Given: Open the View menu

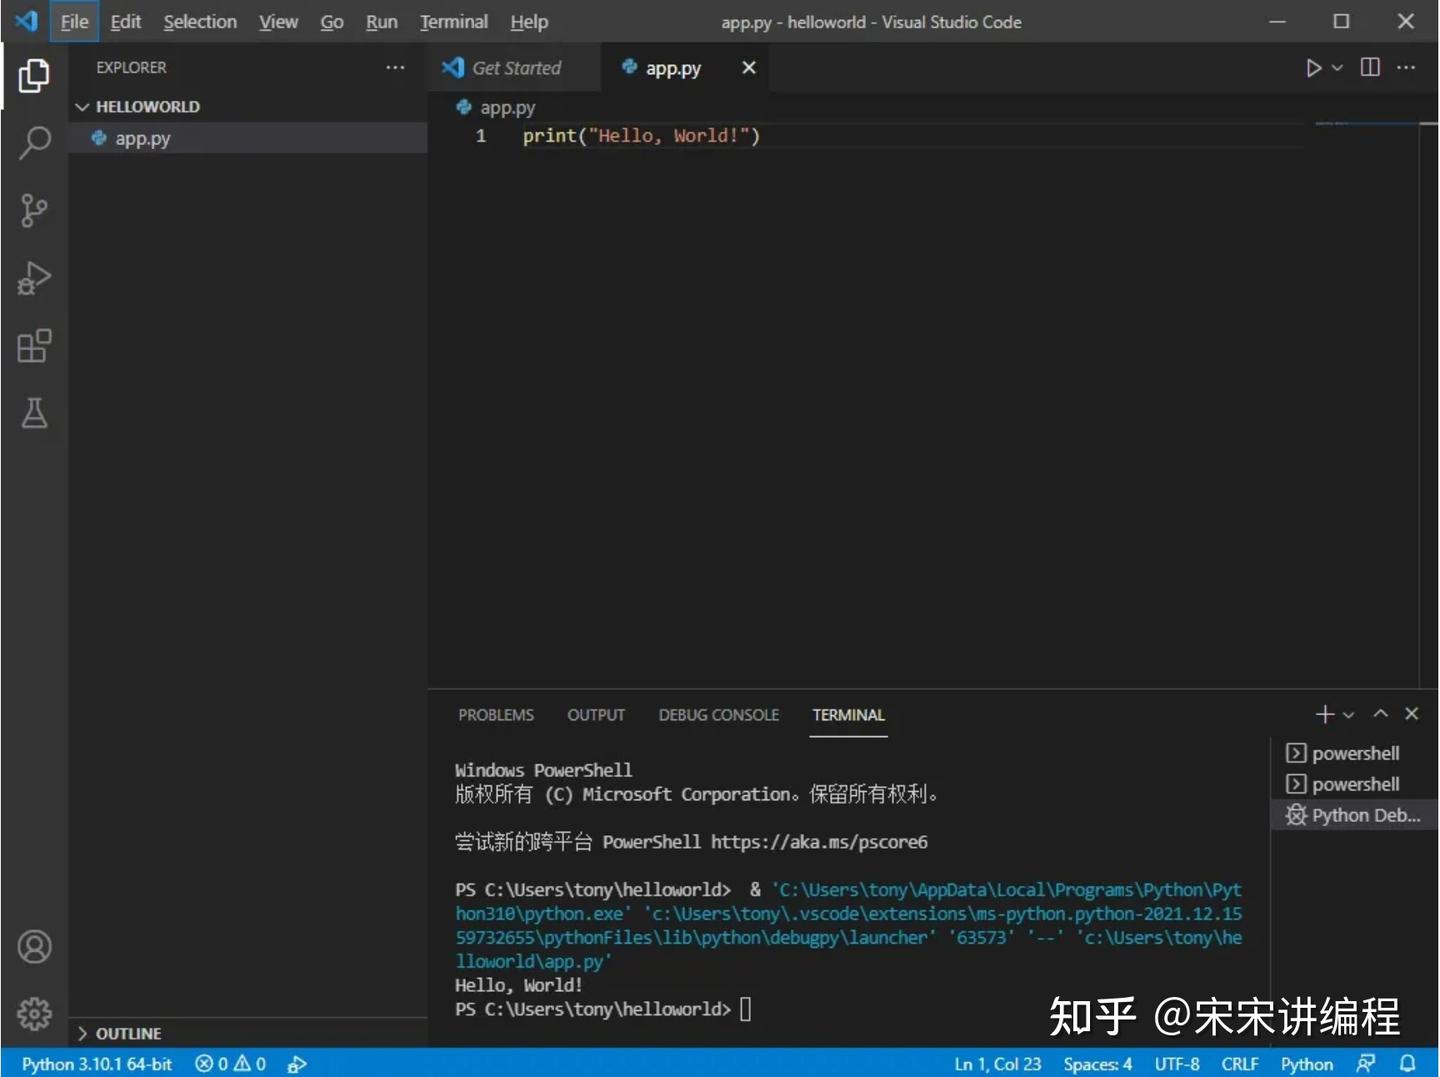Looking at the screenshot, I should point(278,21).
